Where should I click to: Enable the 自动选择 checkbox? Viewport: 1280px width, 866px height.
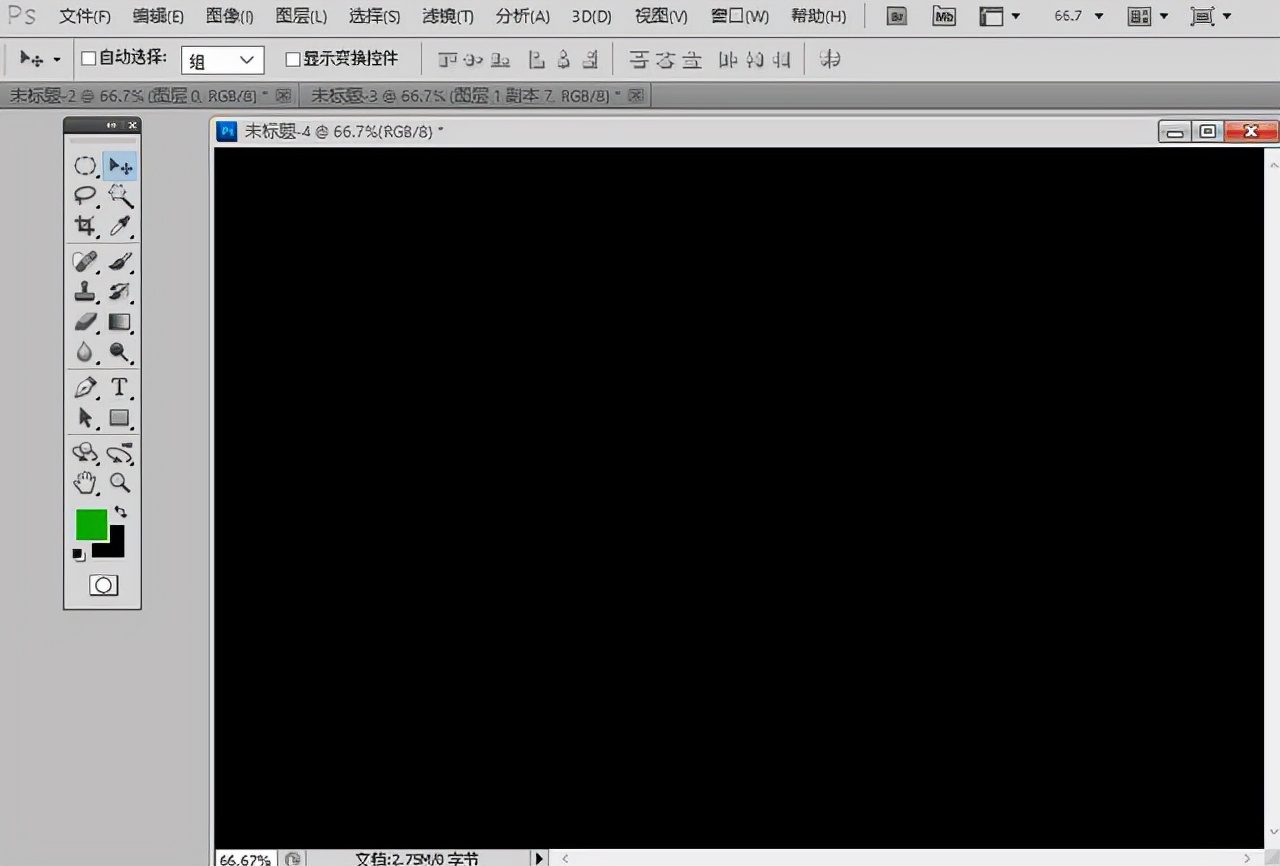pos(87,58)
